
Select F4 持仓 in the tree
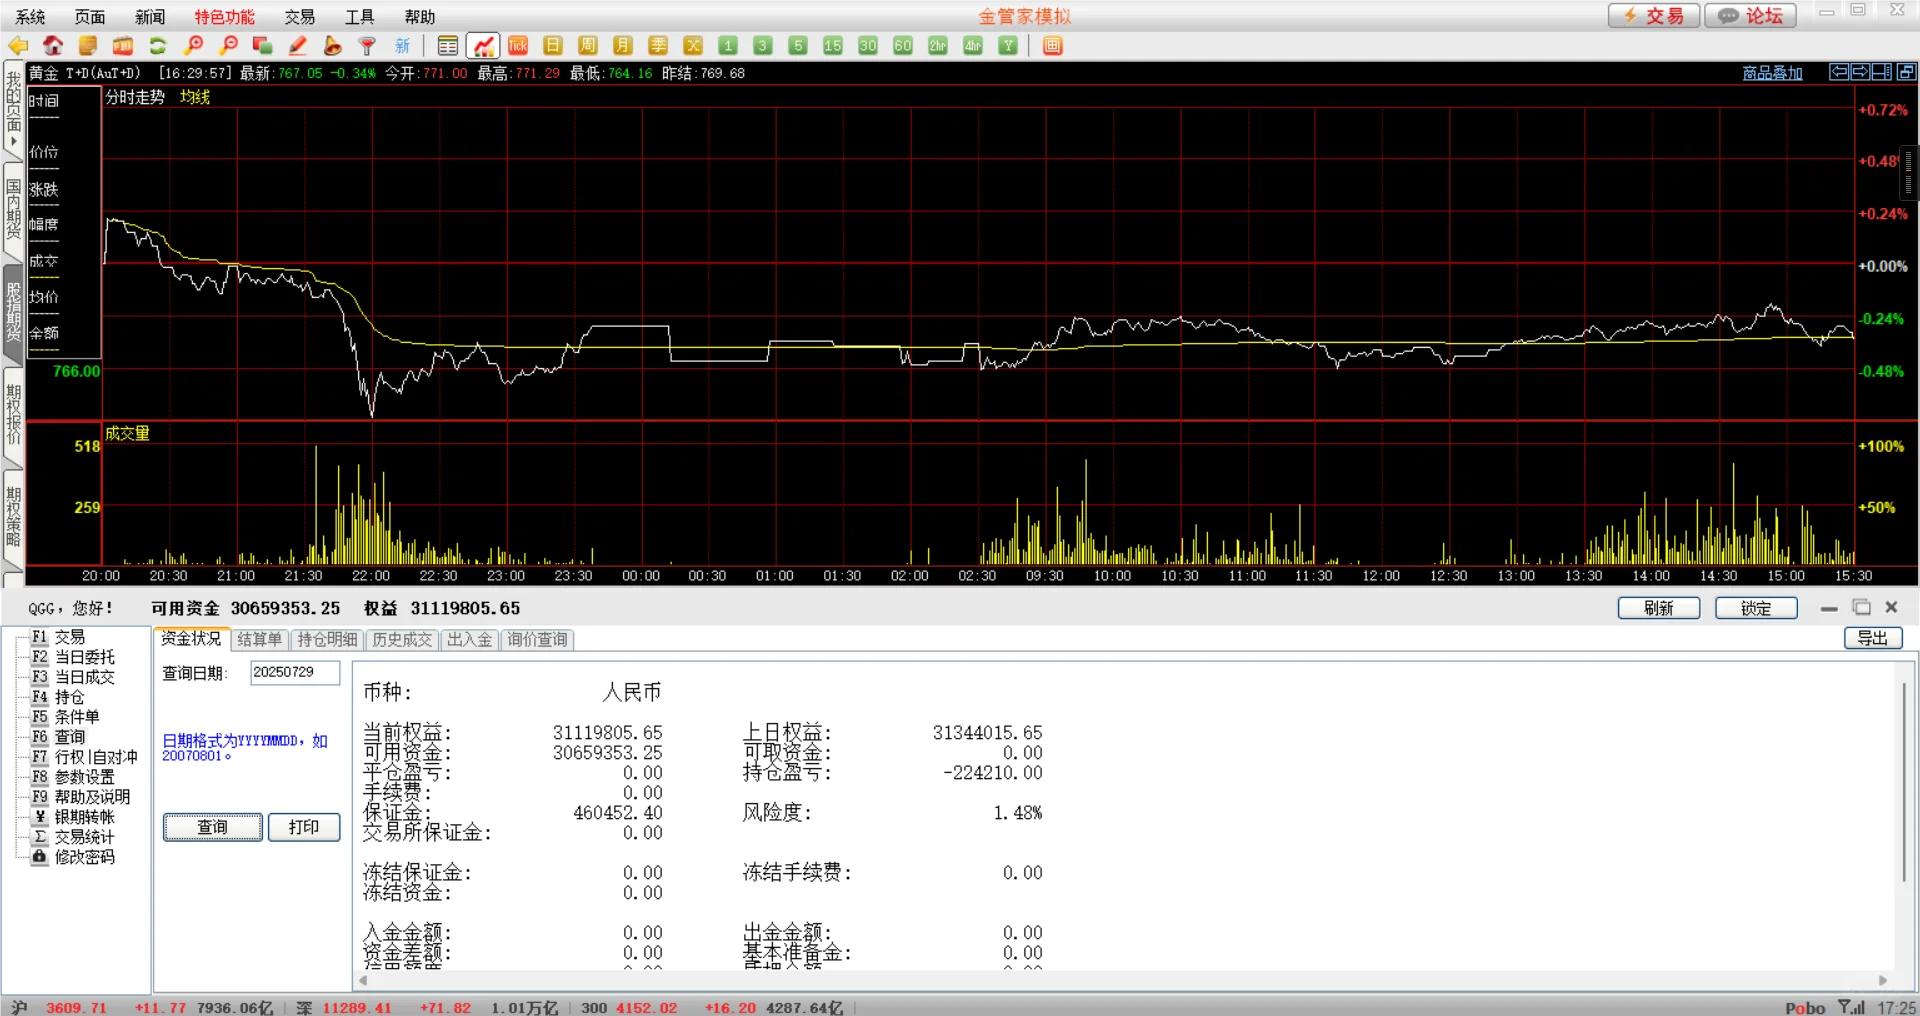[58, 697]
